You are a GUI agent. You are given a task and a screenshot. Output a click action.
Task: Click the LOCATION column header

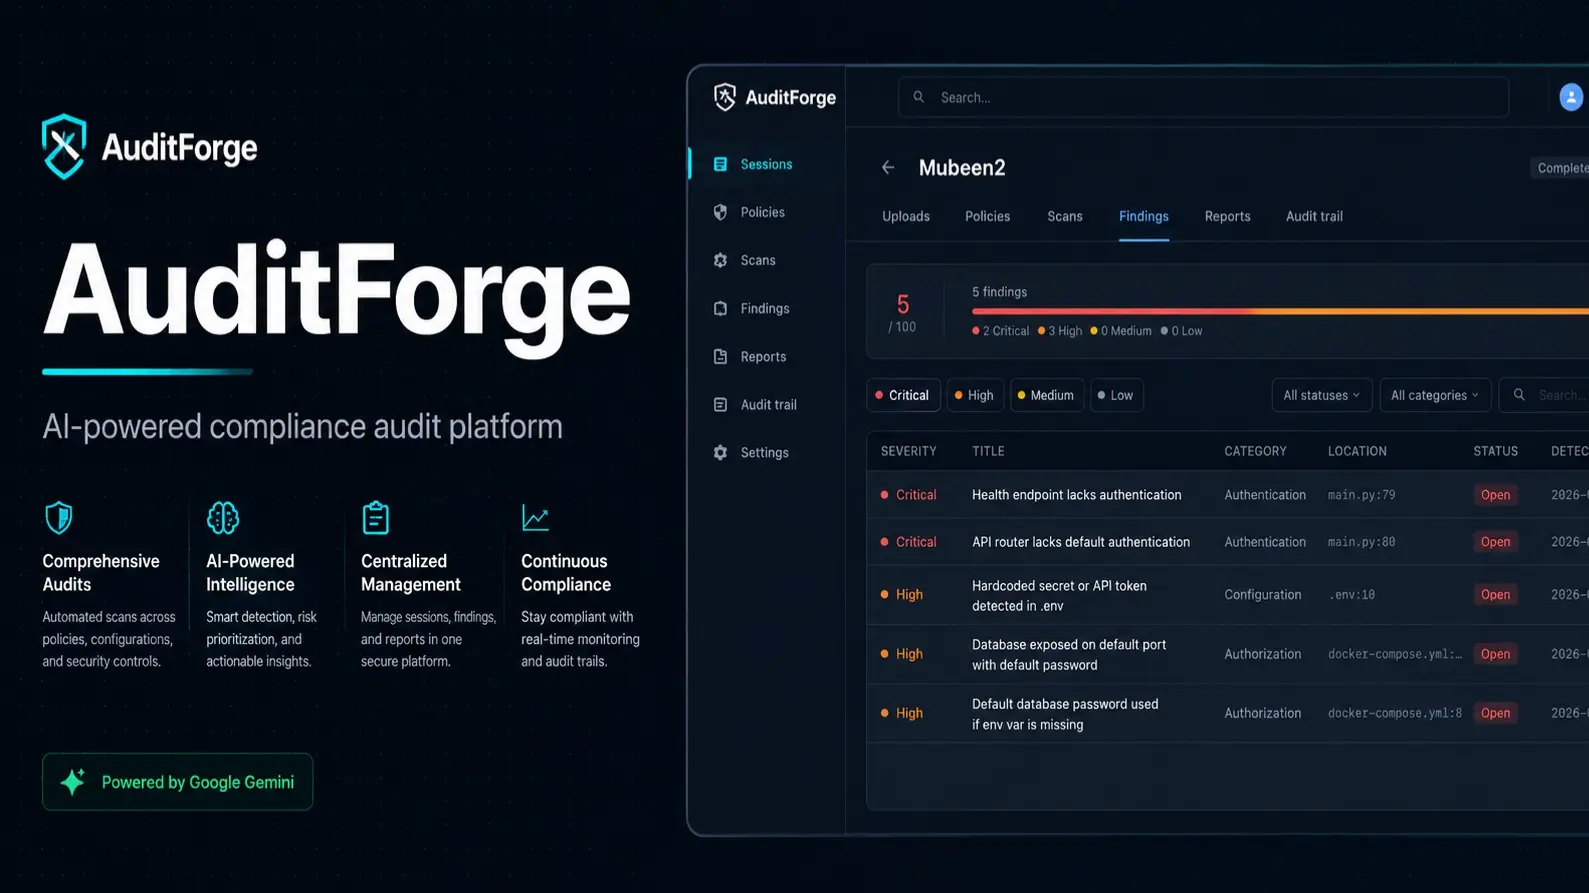click(x=1357, y=451)
